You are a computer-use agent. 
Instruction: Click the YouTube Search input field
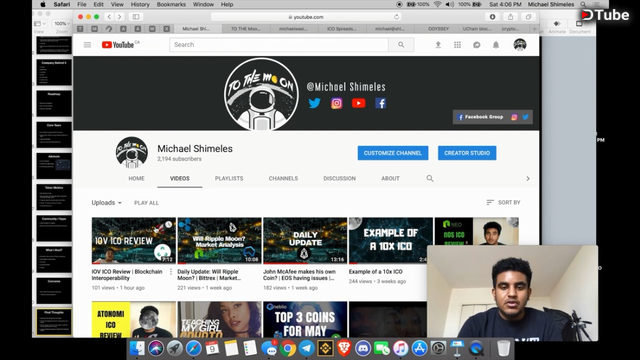point(279,45)
